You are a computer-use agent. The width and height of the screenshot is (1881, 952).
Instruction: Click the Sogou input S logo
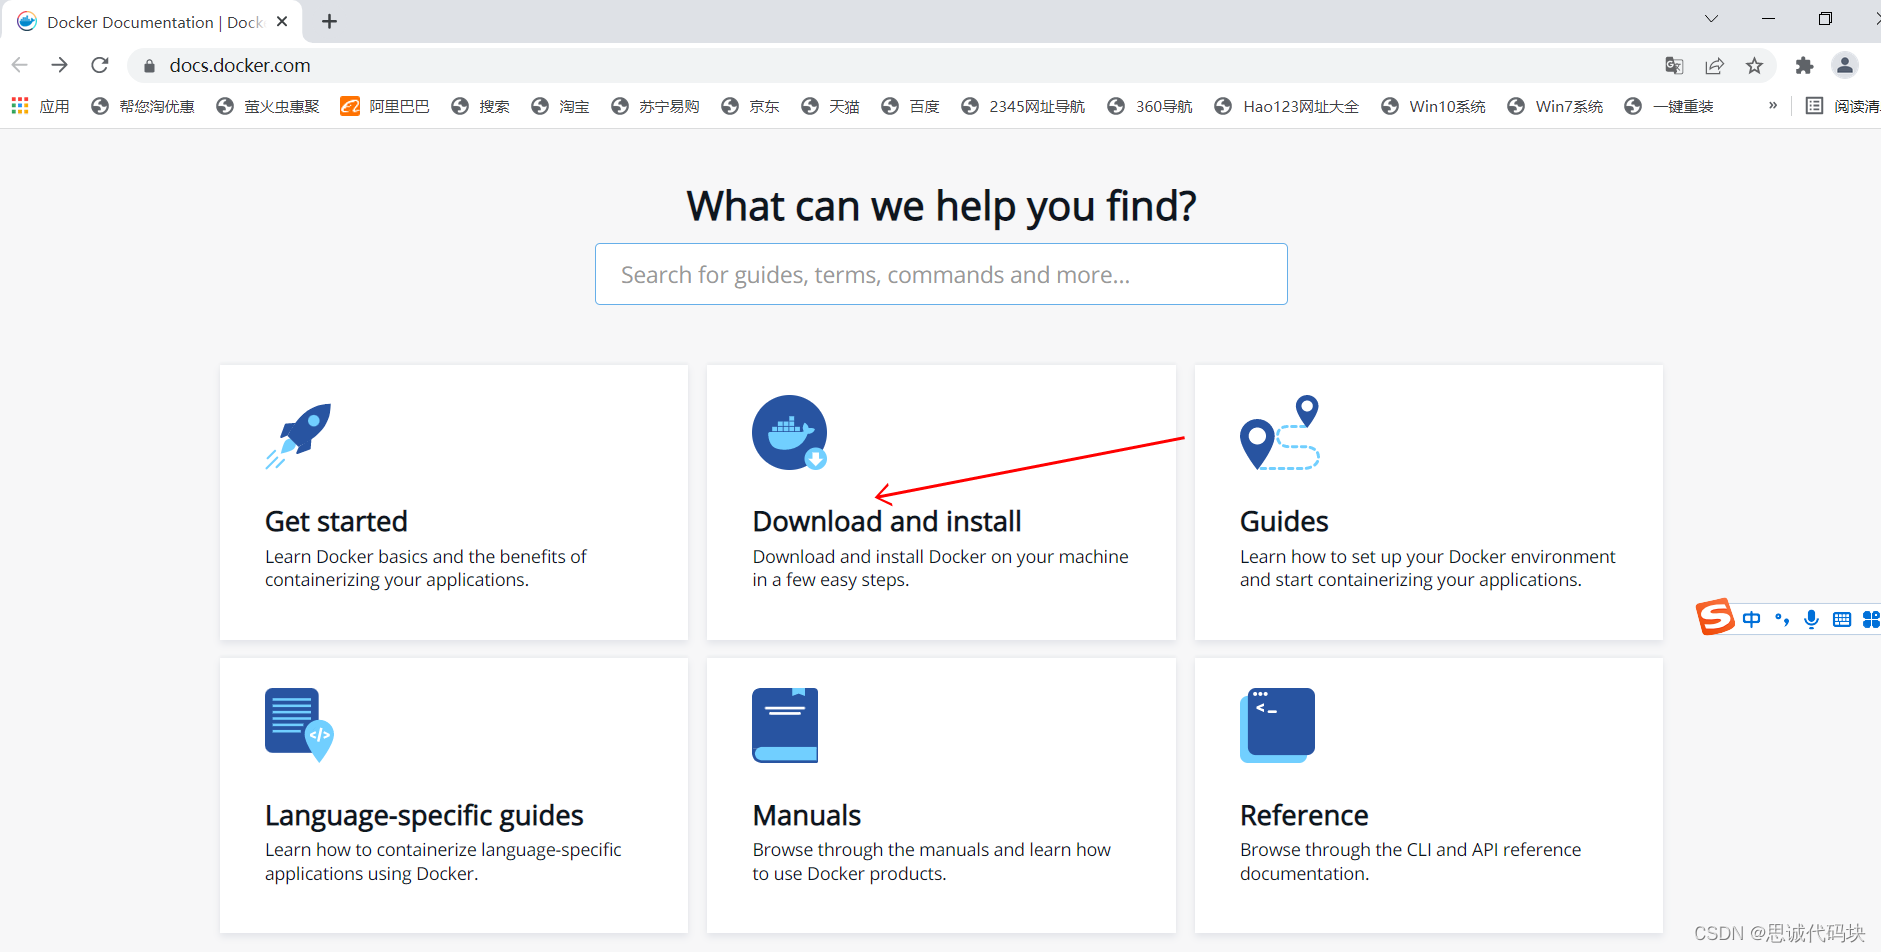tap(1715, 617)
